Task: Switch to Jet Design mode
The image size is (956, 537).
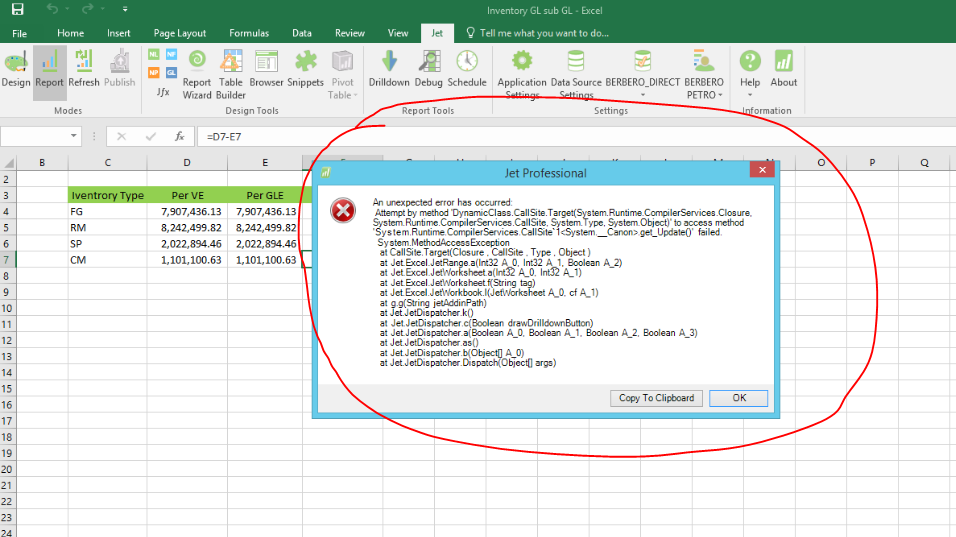Action: pyautogui.click(x=16, y=69)
